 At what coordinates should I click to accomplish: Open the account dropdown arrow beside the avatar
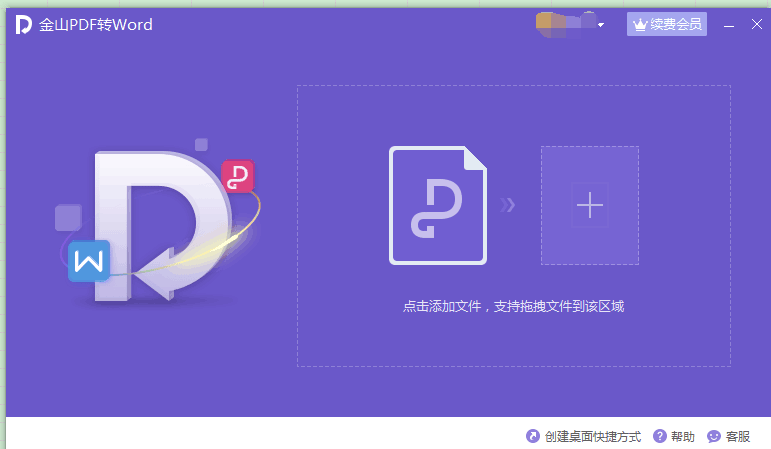click(x=601, y=25)
